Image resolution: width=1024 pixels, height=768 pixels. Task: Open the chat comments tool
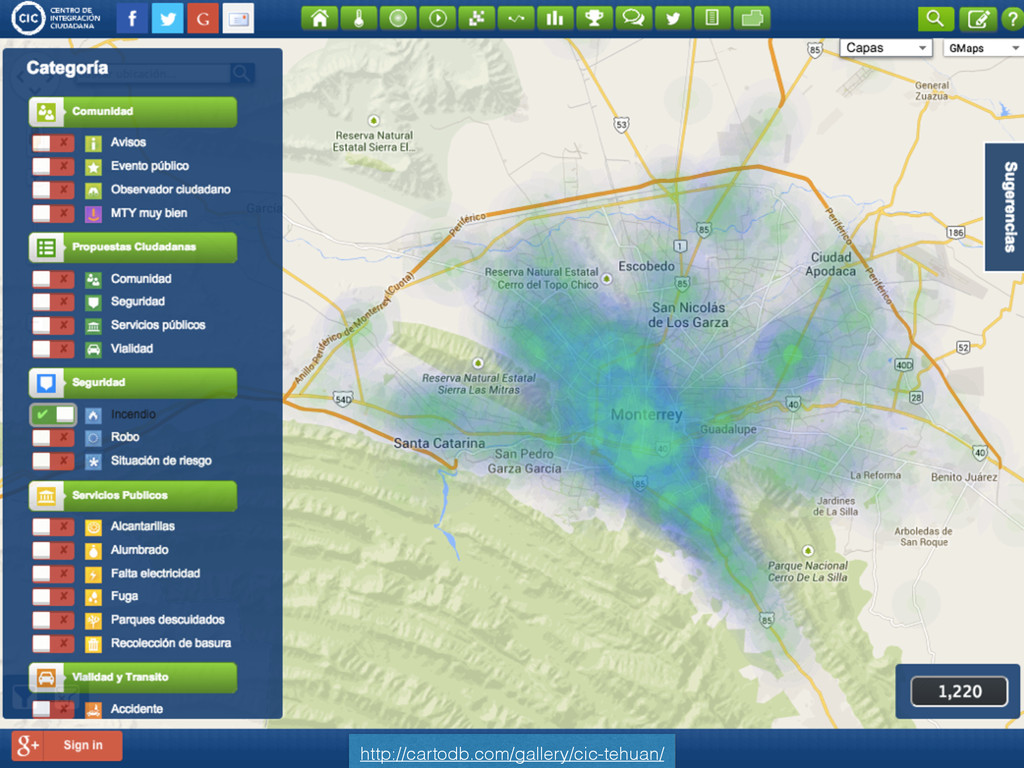pyautogui.click(x=633, y=18)
